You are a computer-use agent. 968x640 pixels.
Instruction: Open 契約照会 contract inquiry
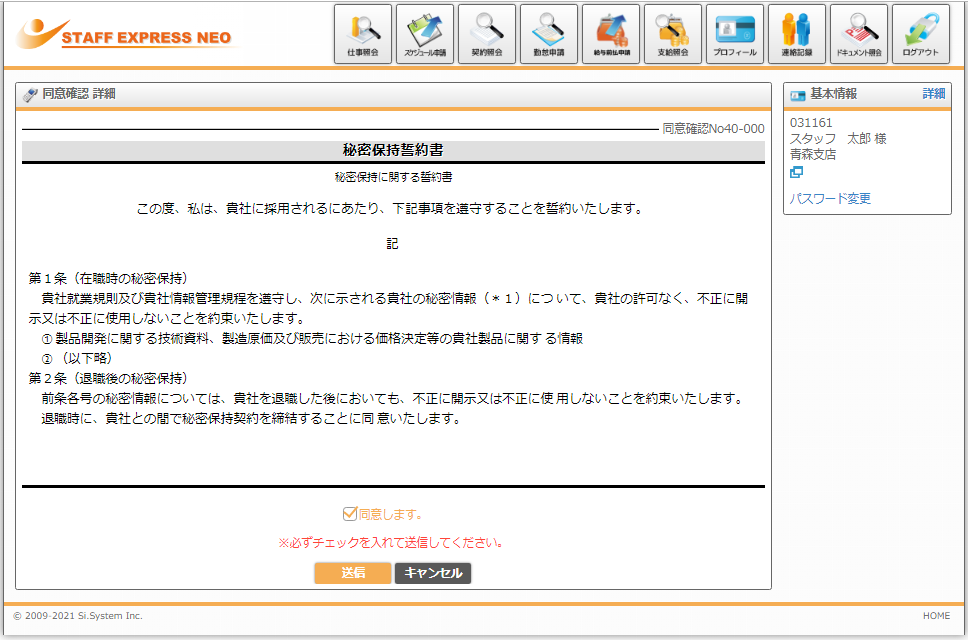[x=487, y=33]
